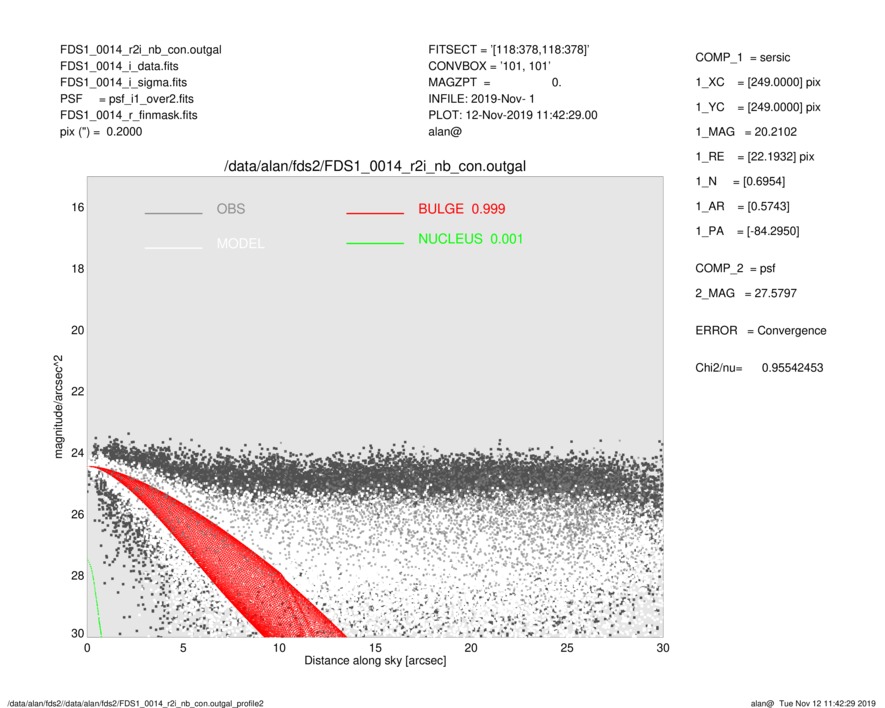Click the y-axis tick label 16

[78, 208]
